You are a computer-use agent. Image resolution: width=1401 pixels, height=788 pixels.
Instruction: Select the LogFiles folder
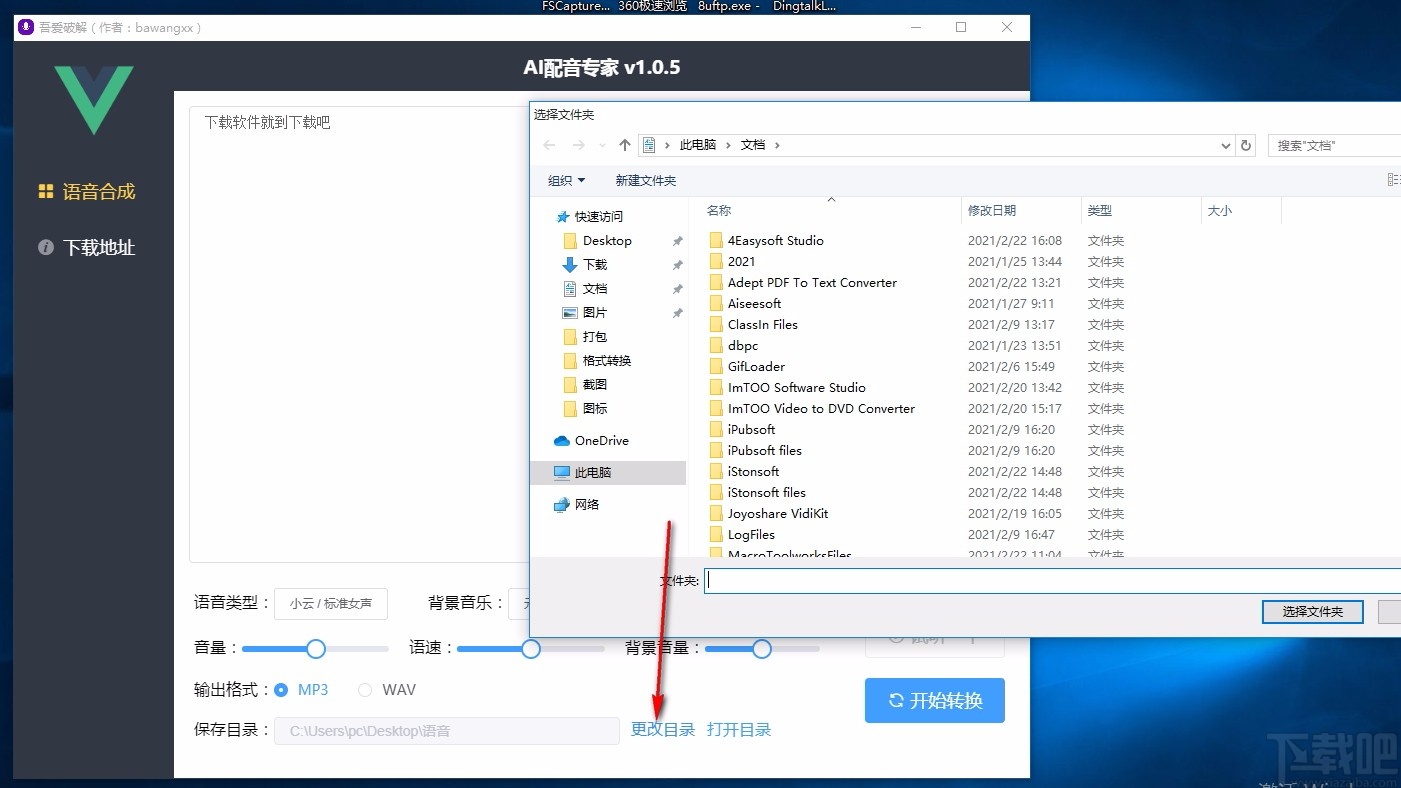[751, 534]
